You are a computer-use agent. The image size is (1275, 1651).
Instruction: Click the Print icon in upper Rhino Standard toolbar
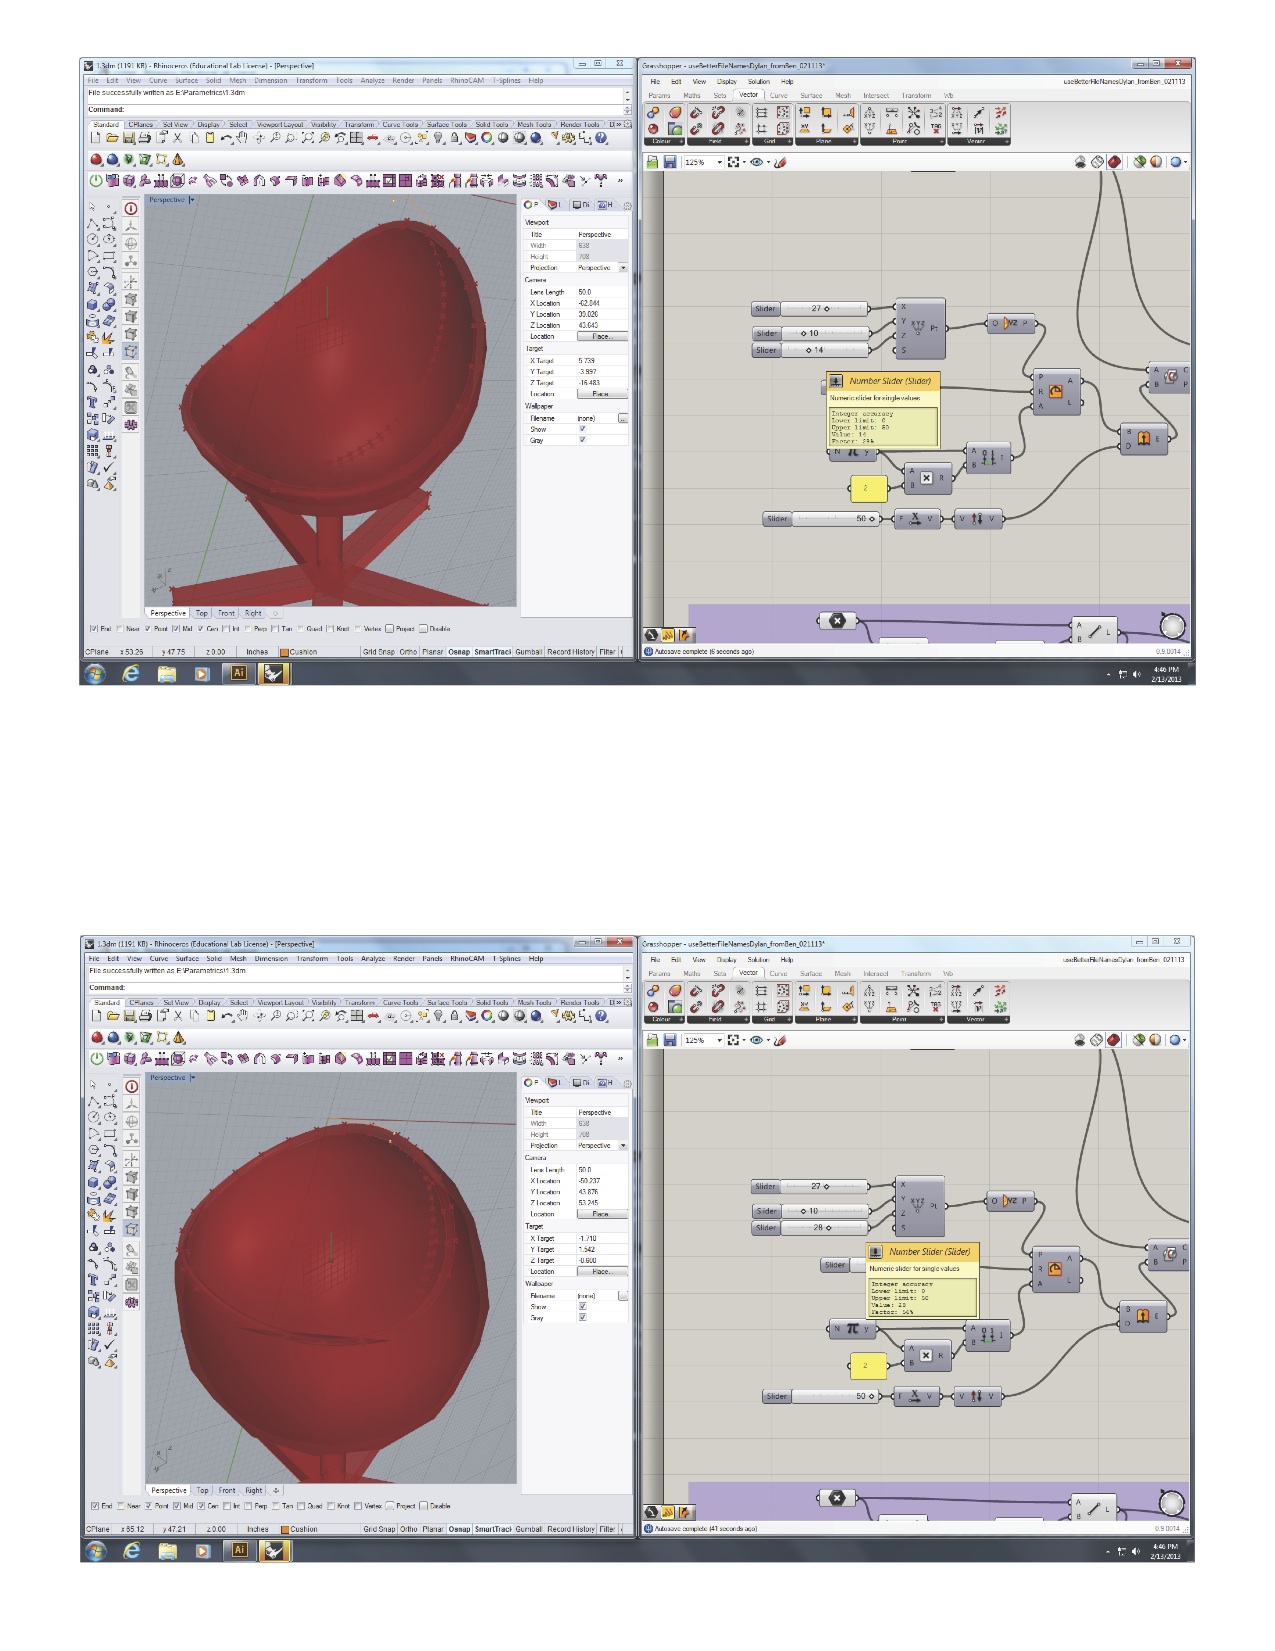[x=145, y=138]
